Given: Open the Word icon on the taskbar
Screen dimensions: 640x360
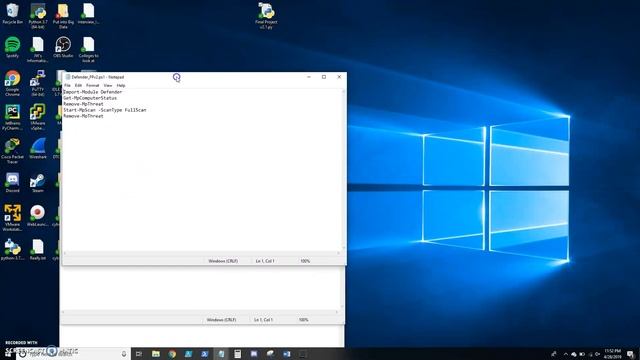Looking at the screenshot, I should [287, 354].
